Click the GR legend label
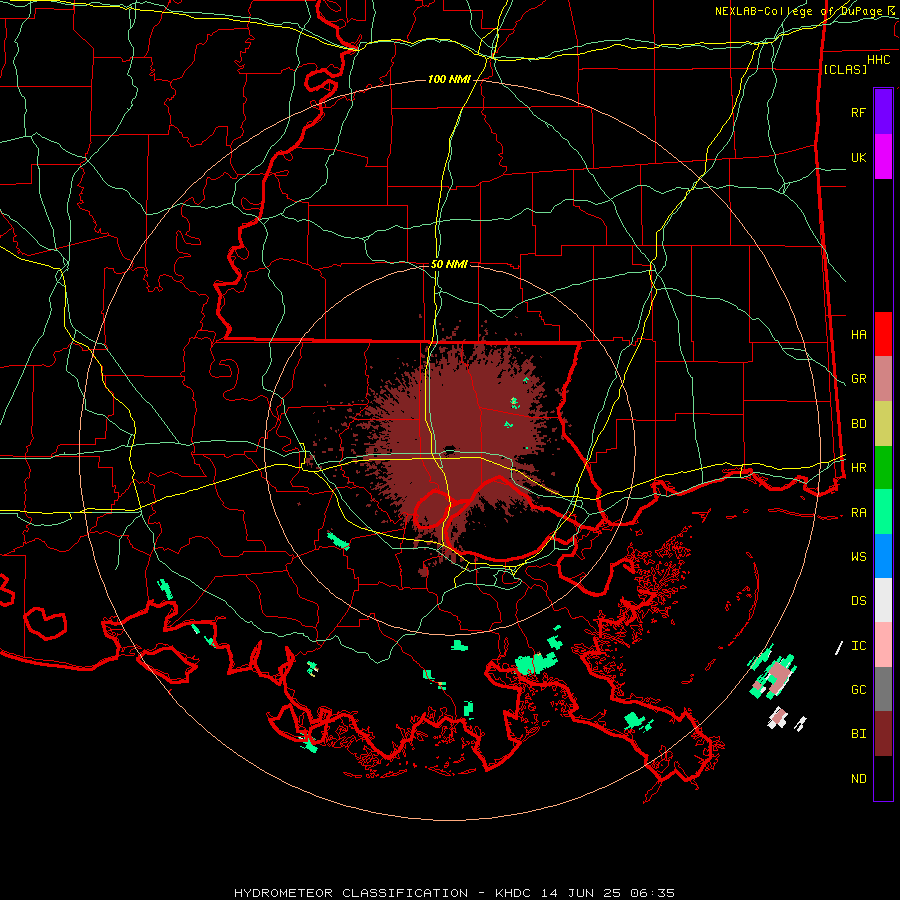 (858, 379)
